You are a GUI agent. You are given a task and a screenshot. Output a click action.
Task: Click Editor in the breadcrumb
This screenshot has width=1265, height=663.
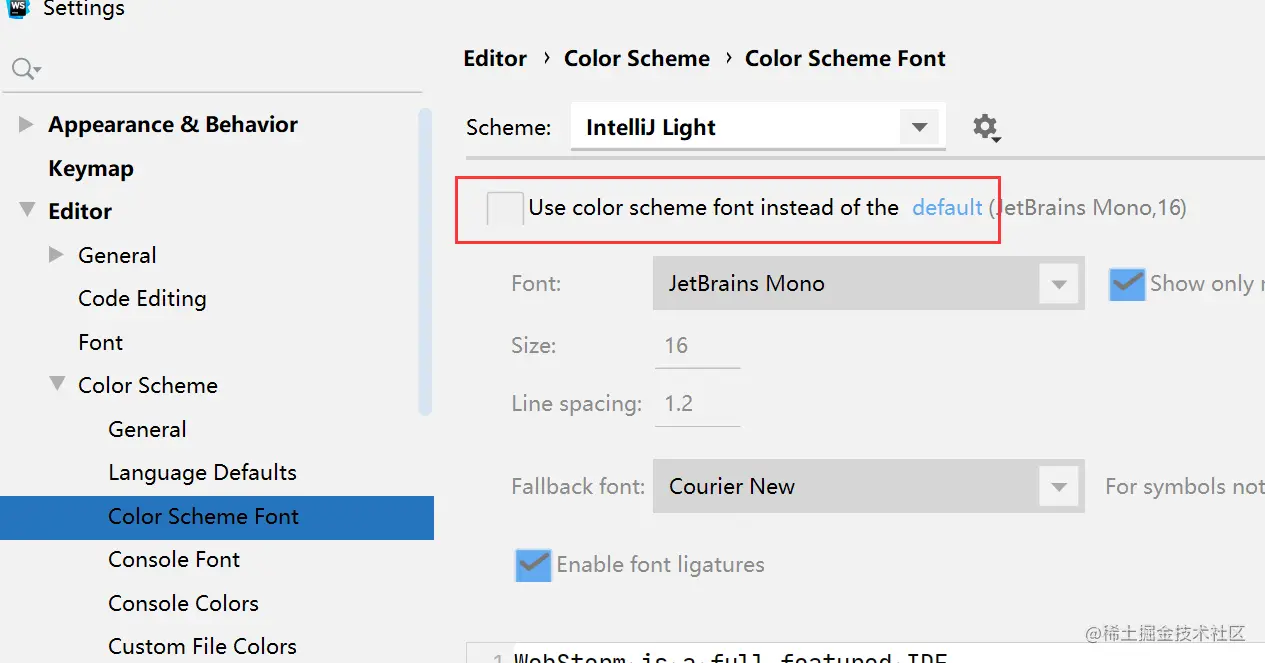click(x=495, y=59)
